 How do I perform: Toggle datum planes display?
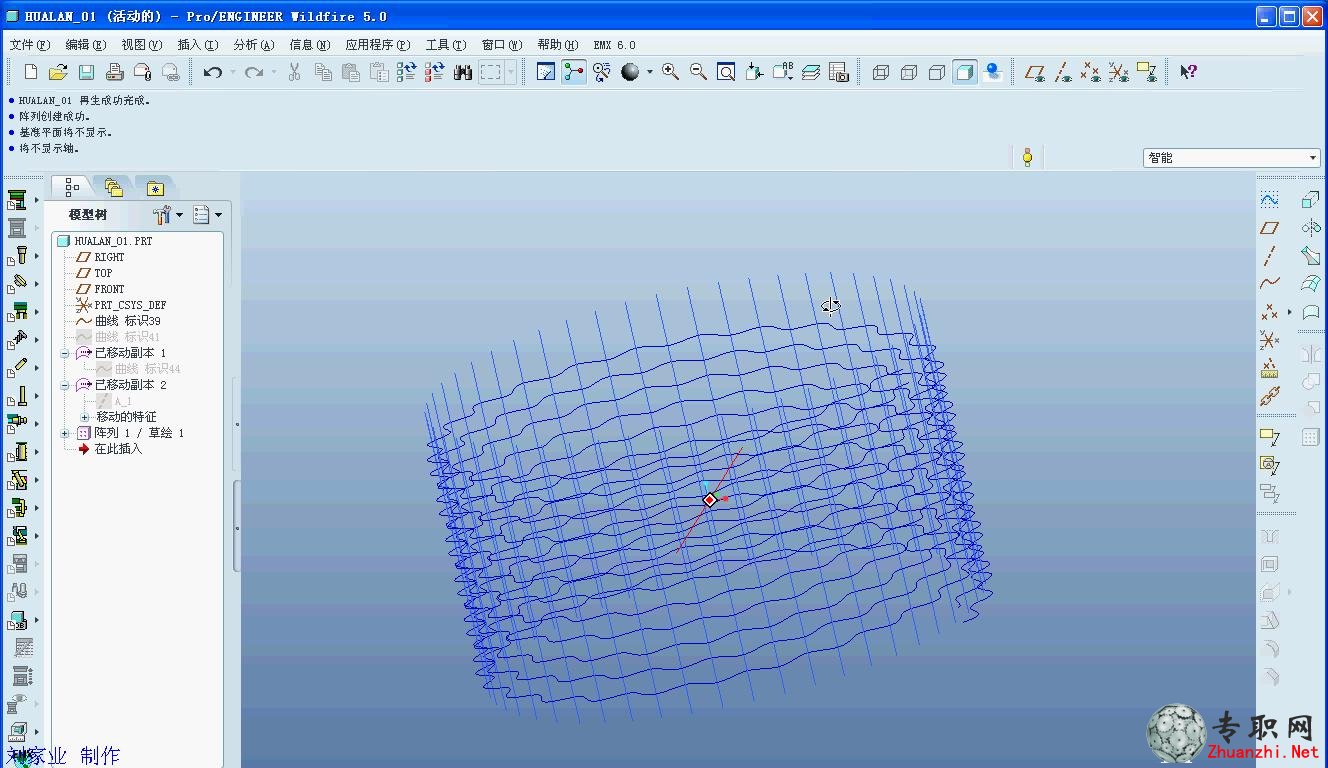pos(1035,72)
